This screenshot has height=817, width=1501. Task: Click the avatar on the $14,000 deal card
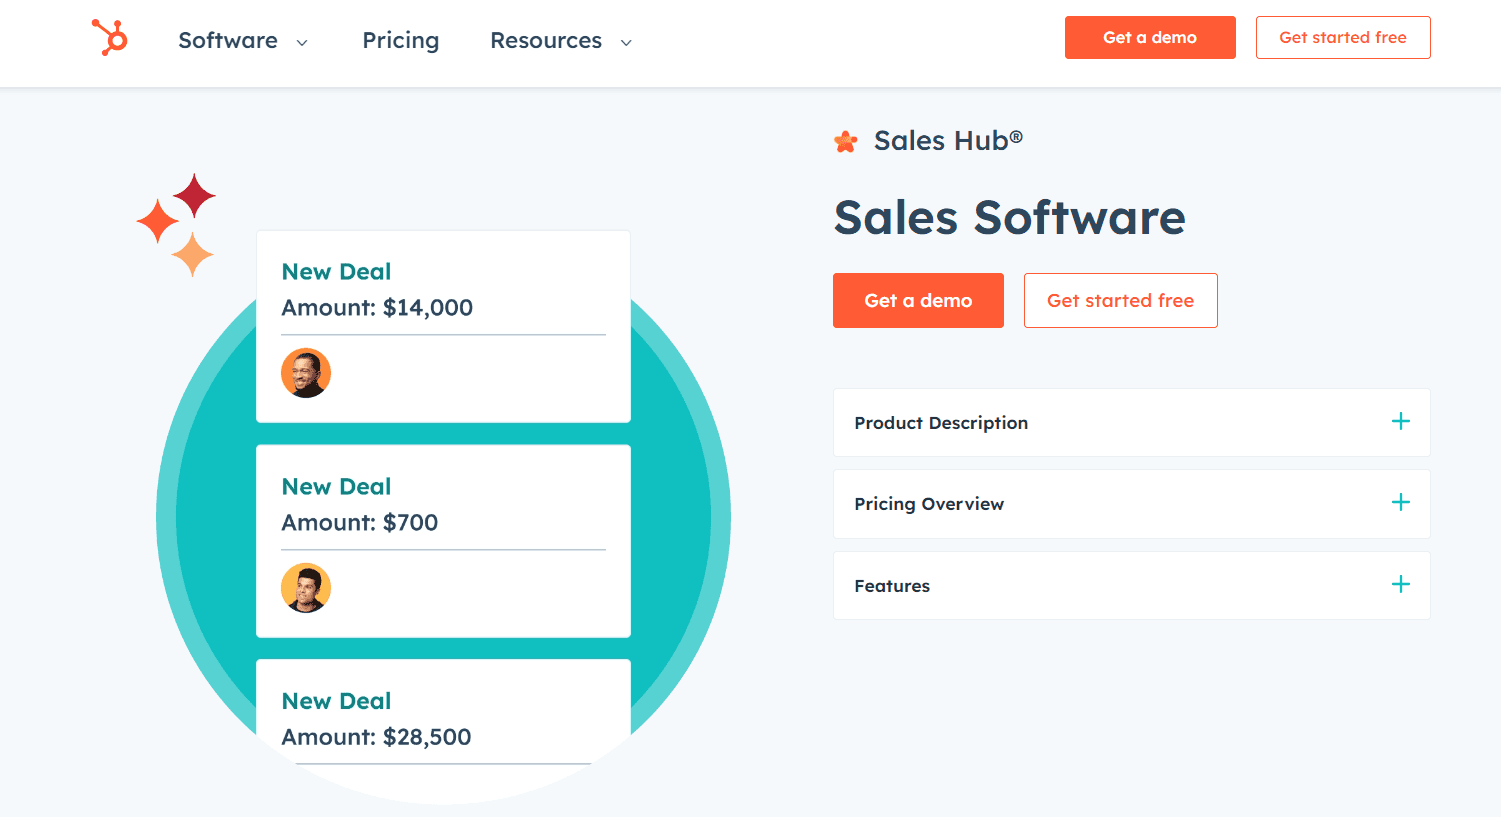point(306,373)
